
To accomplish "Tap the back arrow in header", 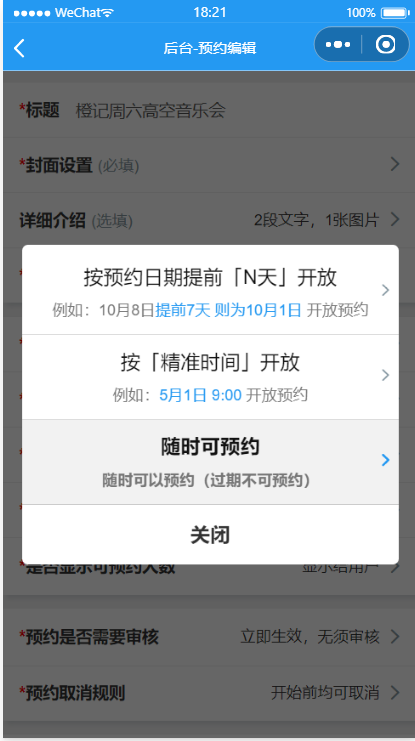I will pos(19,48).
